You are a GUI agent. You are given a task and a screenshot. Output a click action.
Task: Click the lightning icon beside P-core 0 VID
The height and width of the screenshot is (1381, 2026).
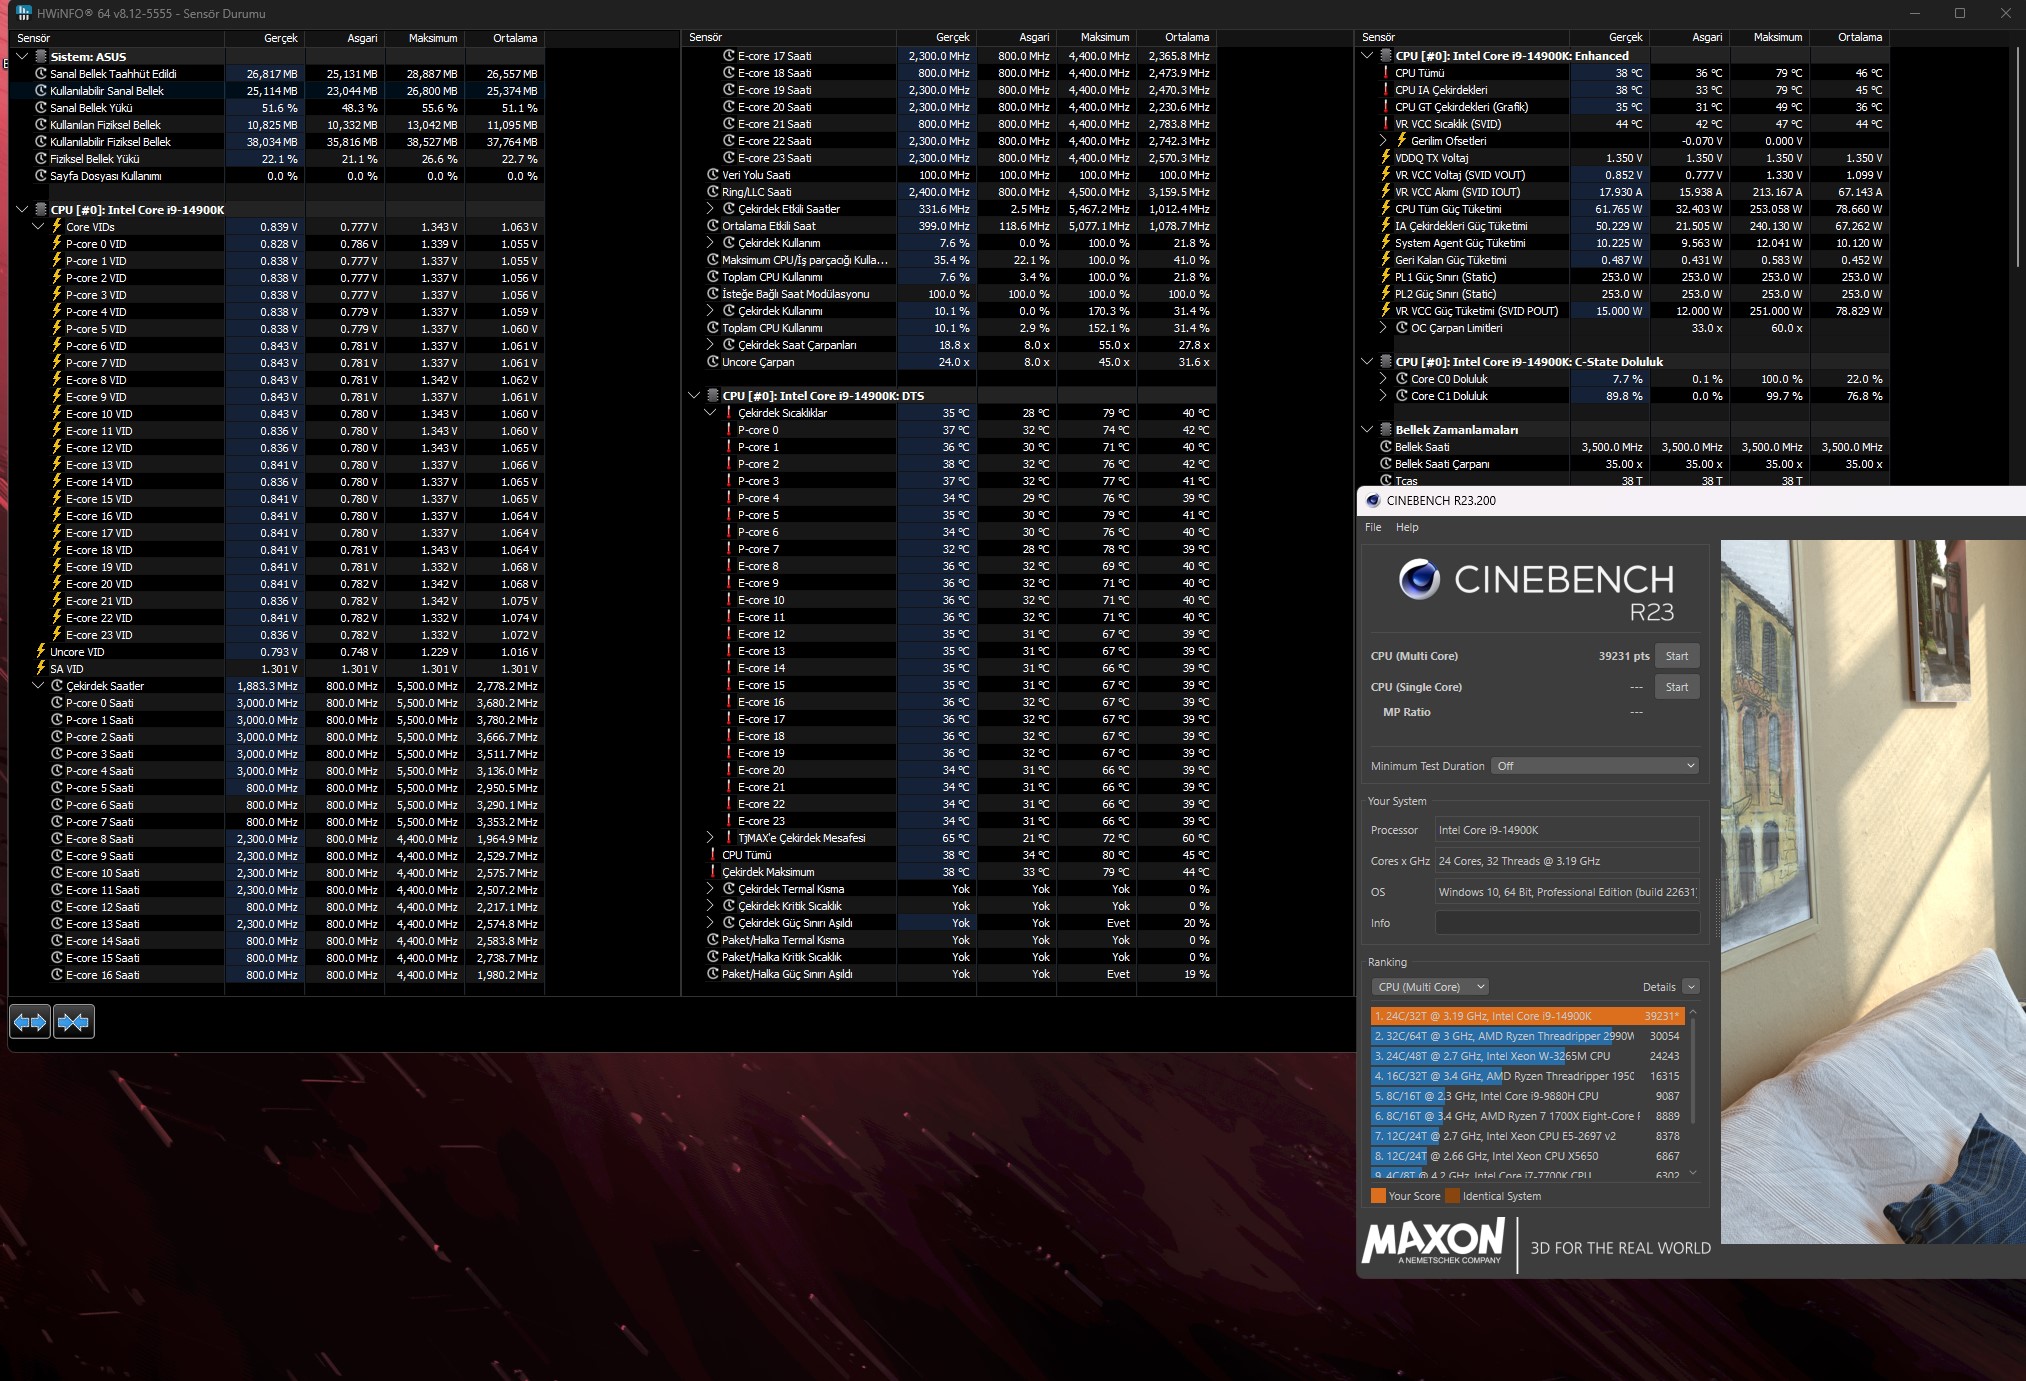coord(57,244)
